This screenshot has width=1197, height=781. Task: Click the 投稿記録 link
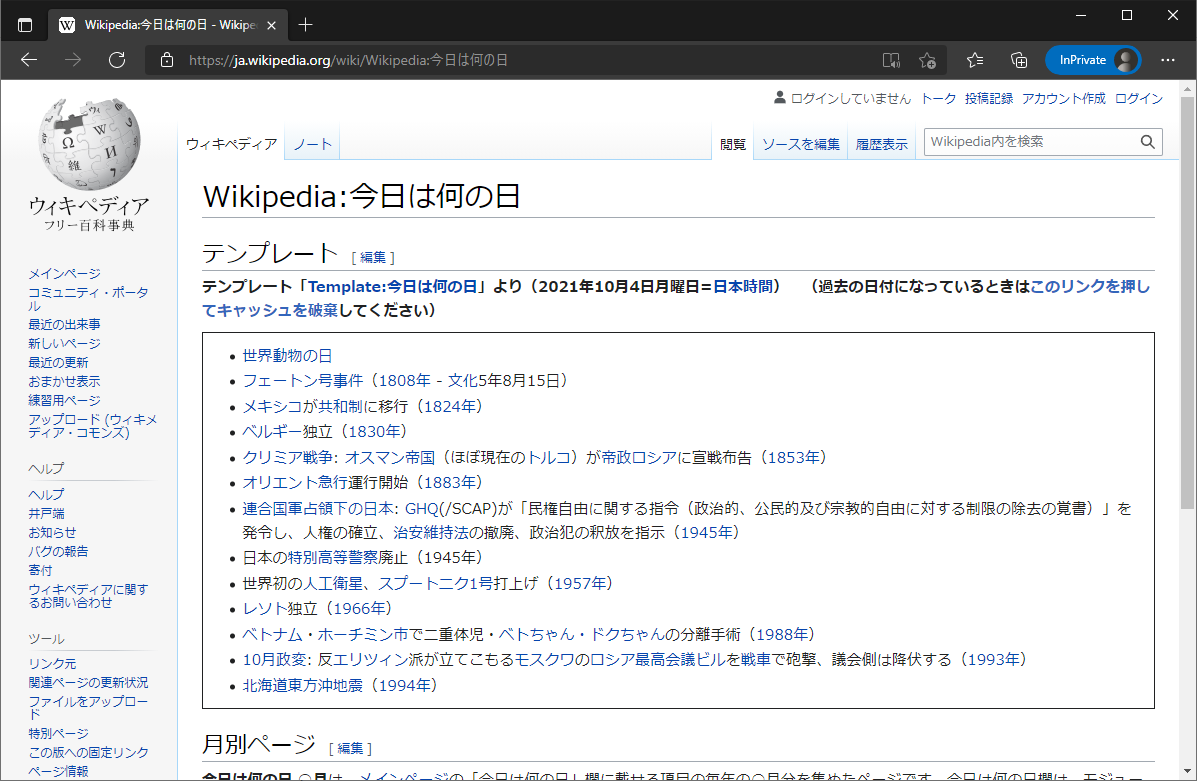coord(989,98)
